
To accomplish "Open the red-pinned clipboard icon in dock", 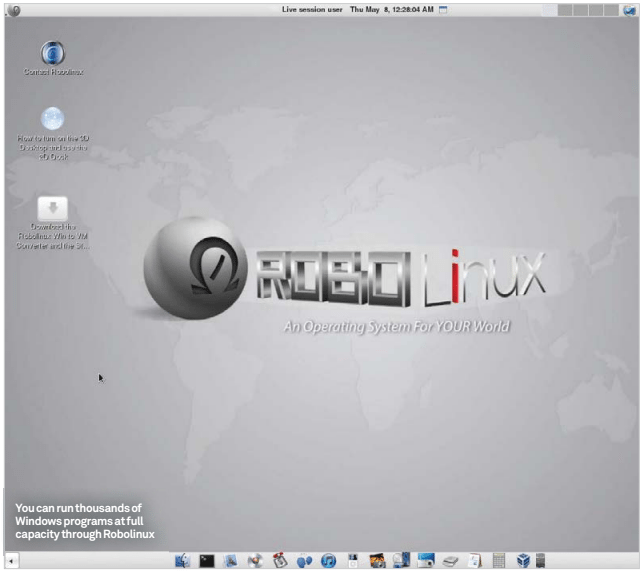I will (280, 560).
